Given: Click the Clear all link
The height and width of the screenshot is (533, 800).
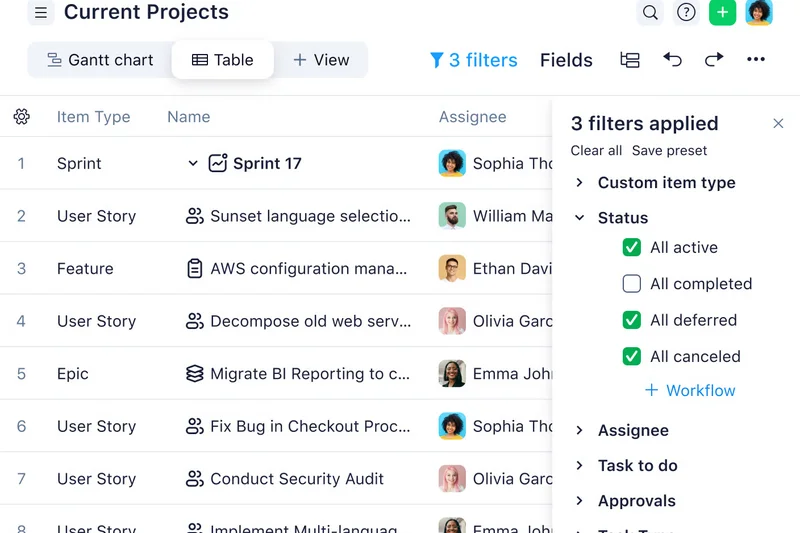Looking at the screenshot, I should (x=596, y=151).
